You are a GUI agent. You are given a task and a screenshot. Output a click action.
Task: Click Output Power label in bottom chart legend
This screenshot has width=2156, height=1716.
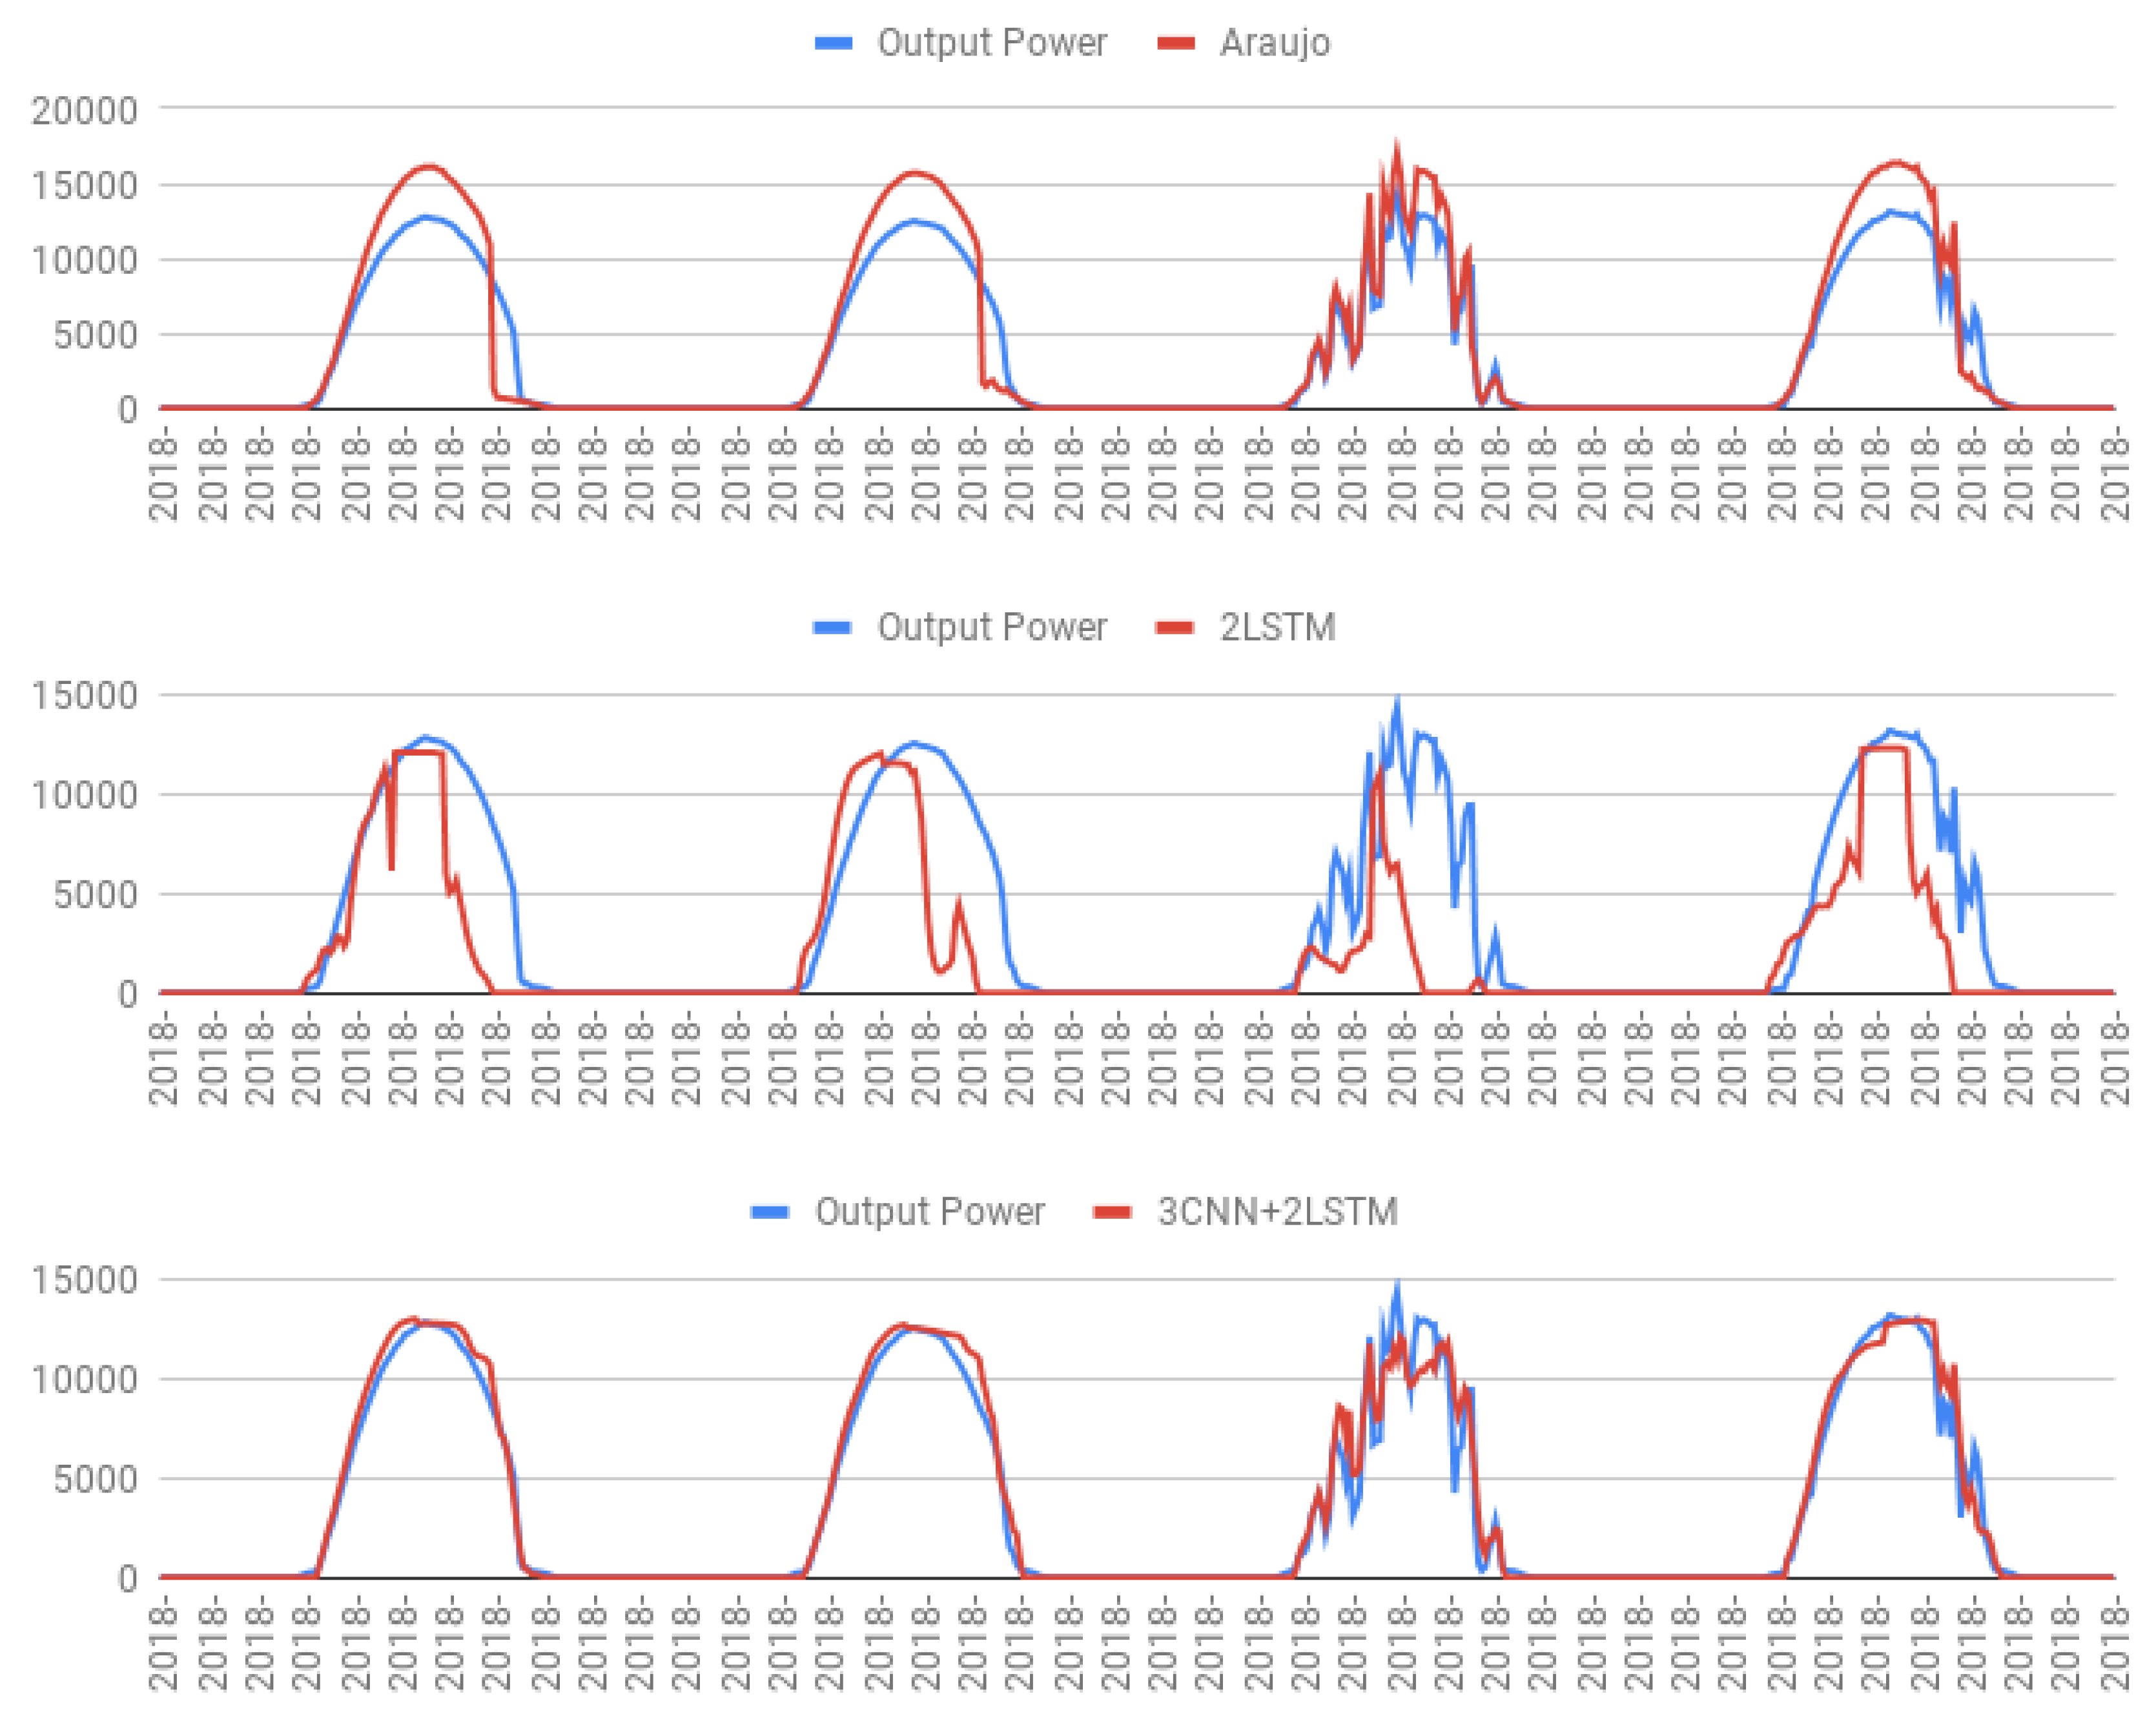pyautogui.click(x=929, y=1211)
